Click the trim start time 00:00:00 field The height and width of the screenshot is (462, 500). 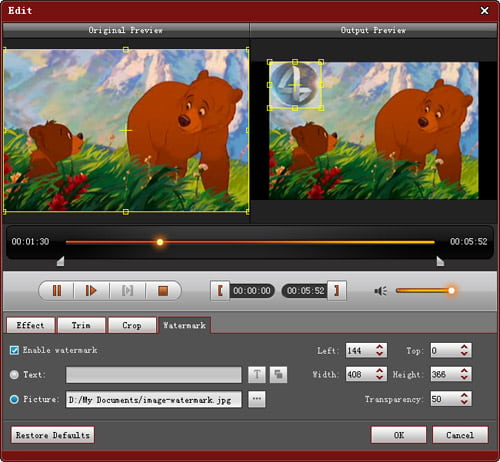252,291
